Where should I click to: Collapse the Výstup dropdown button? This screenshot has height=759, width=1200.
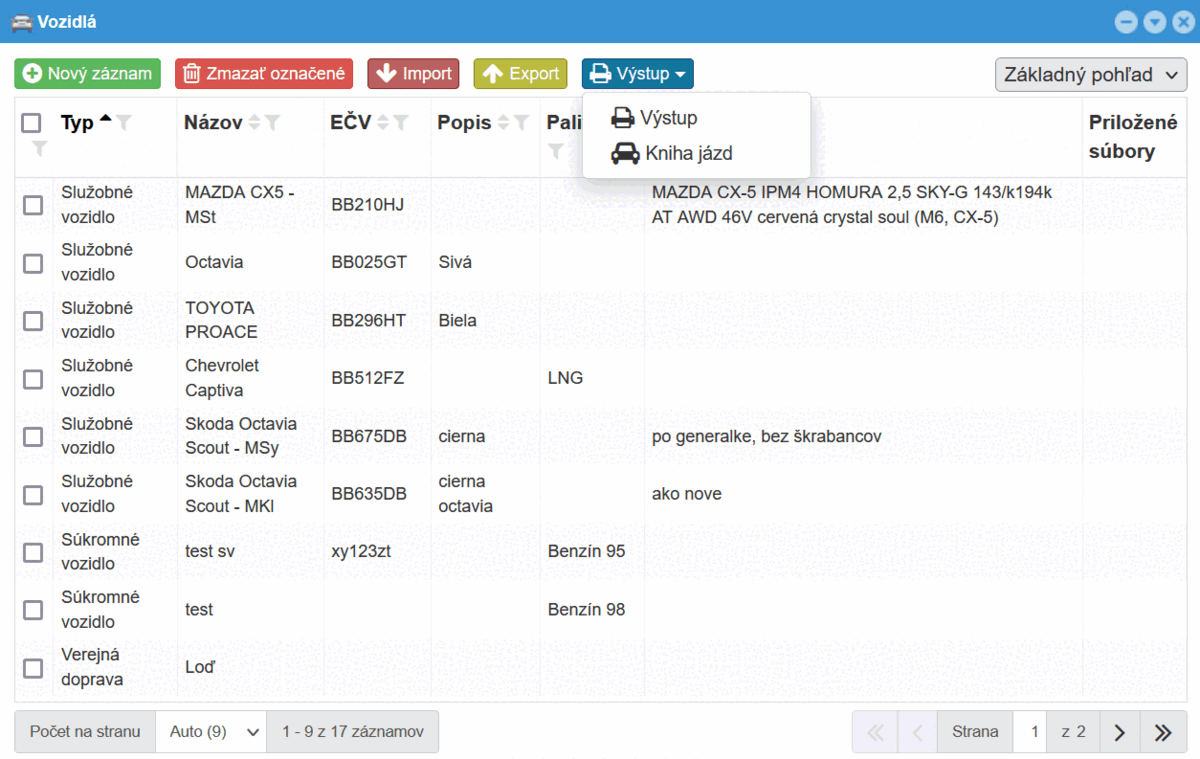coord(637,74)
